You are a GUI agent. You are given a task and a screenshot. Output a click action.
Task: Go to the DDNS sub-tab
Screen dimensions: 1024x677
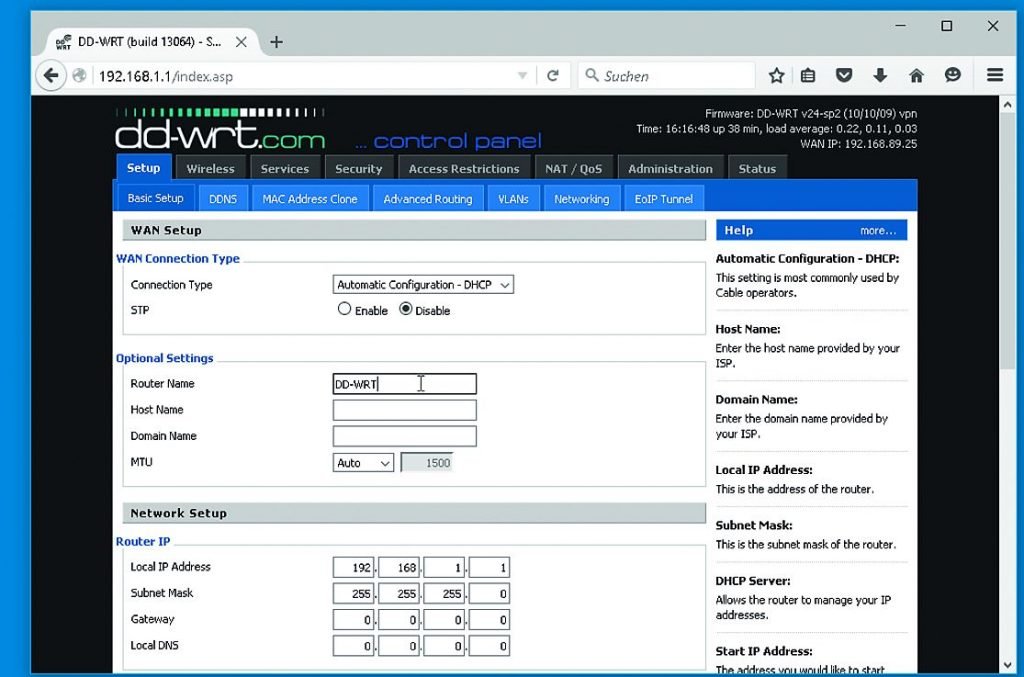pyautogui.click(x=223, y=199)
